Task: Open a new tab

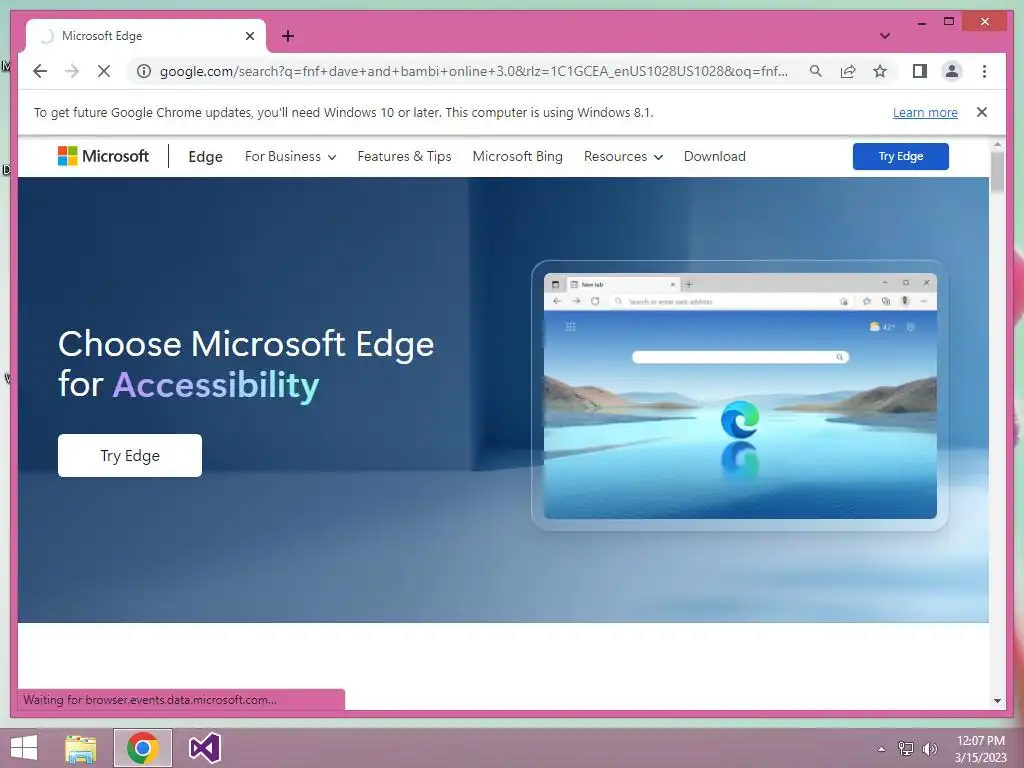Action: pyautogui.click(x=288, y=36)
